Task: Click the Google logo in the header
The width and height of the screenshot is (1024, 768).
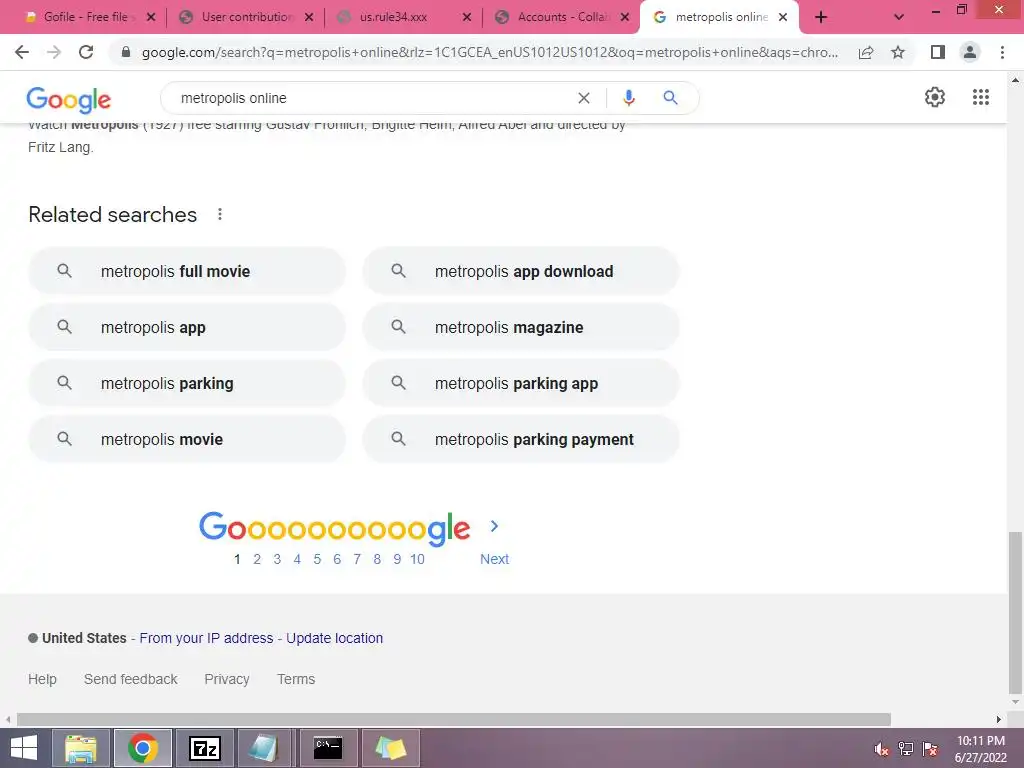Action: [69, 99]
